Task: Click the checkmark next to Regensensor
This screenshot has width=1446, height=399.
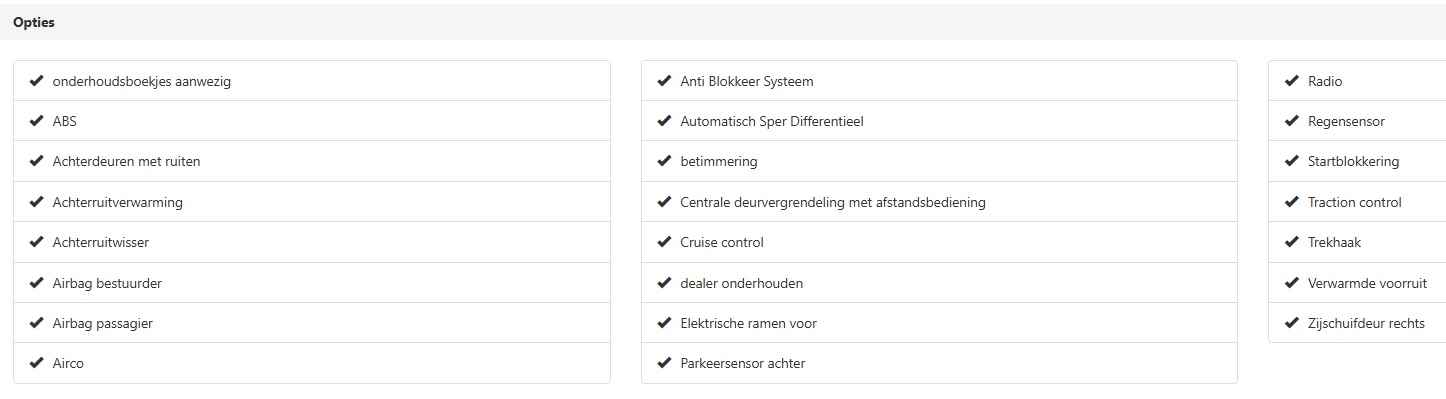Action: 1292,121
